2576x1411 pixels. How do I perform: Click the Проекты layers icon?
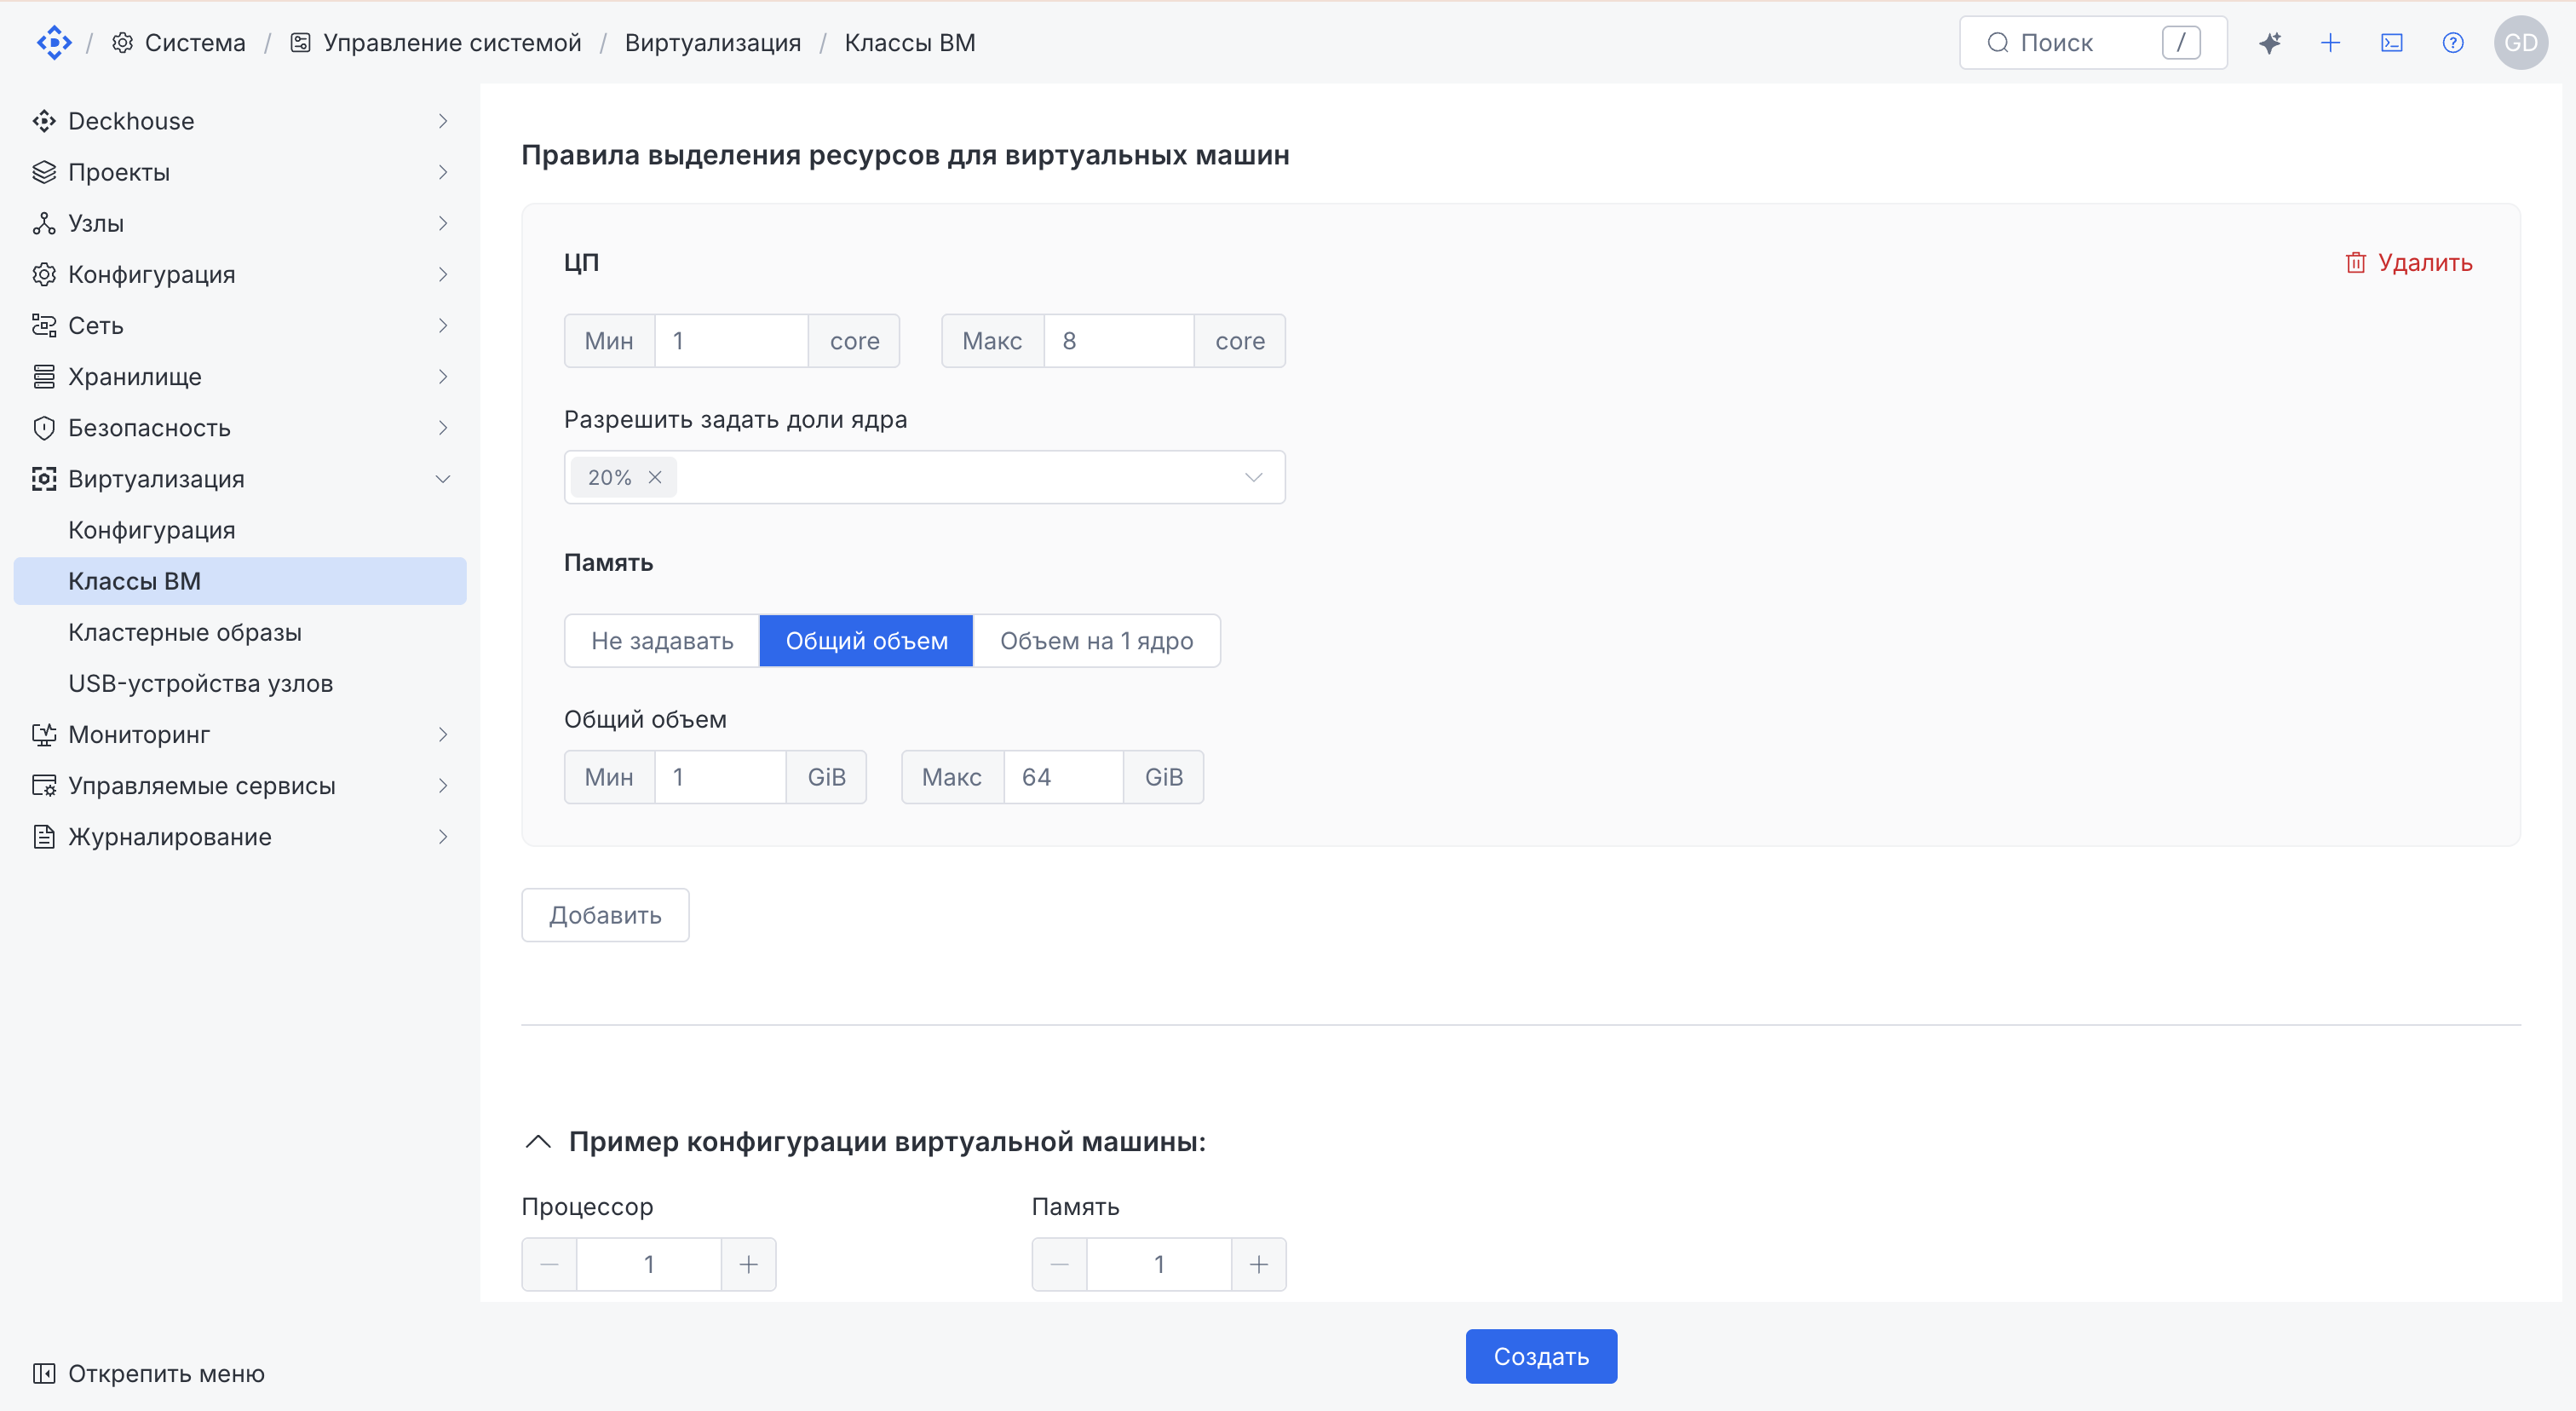[x=44, y=172]
